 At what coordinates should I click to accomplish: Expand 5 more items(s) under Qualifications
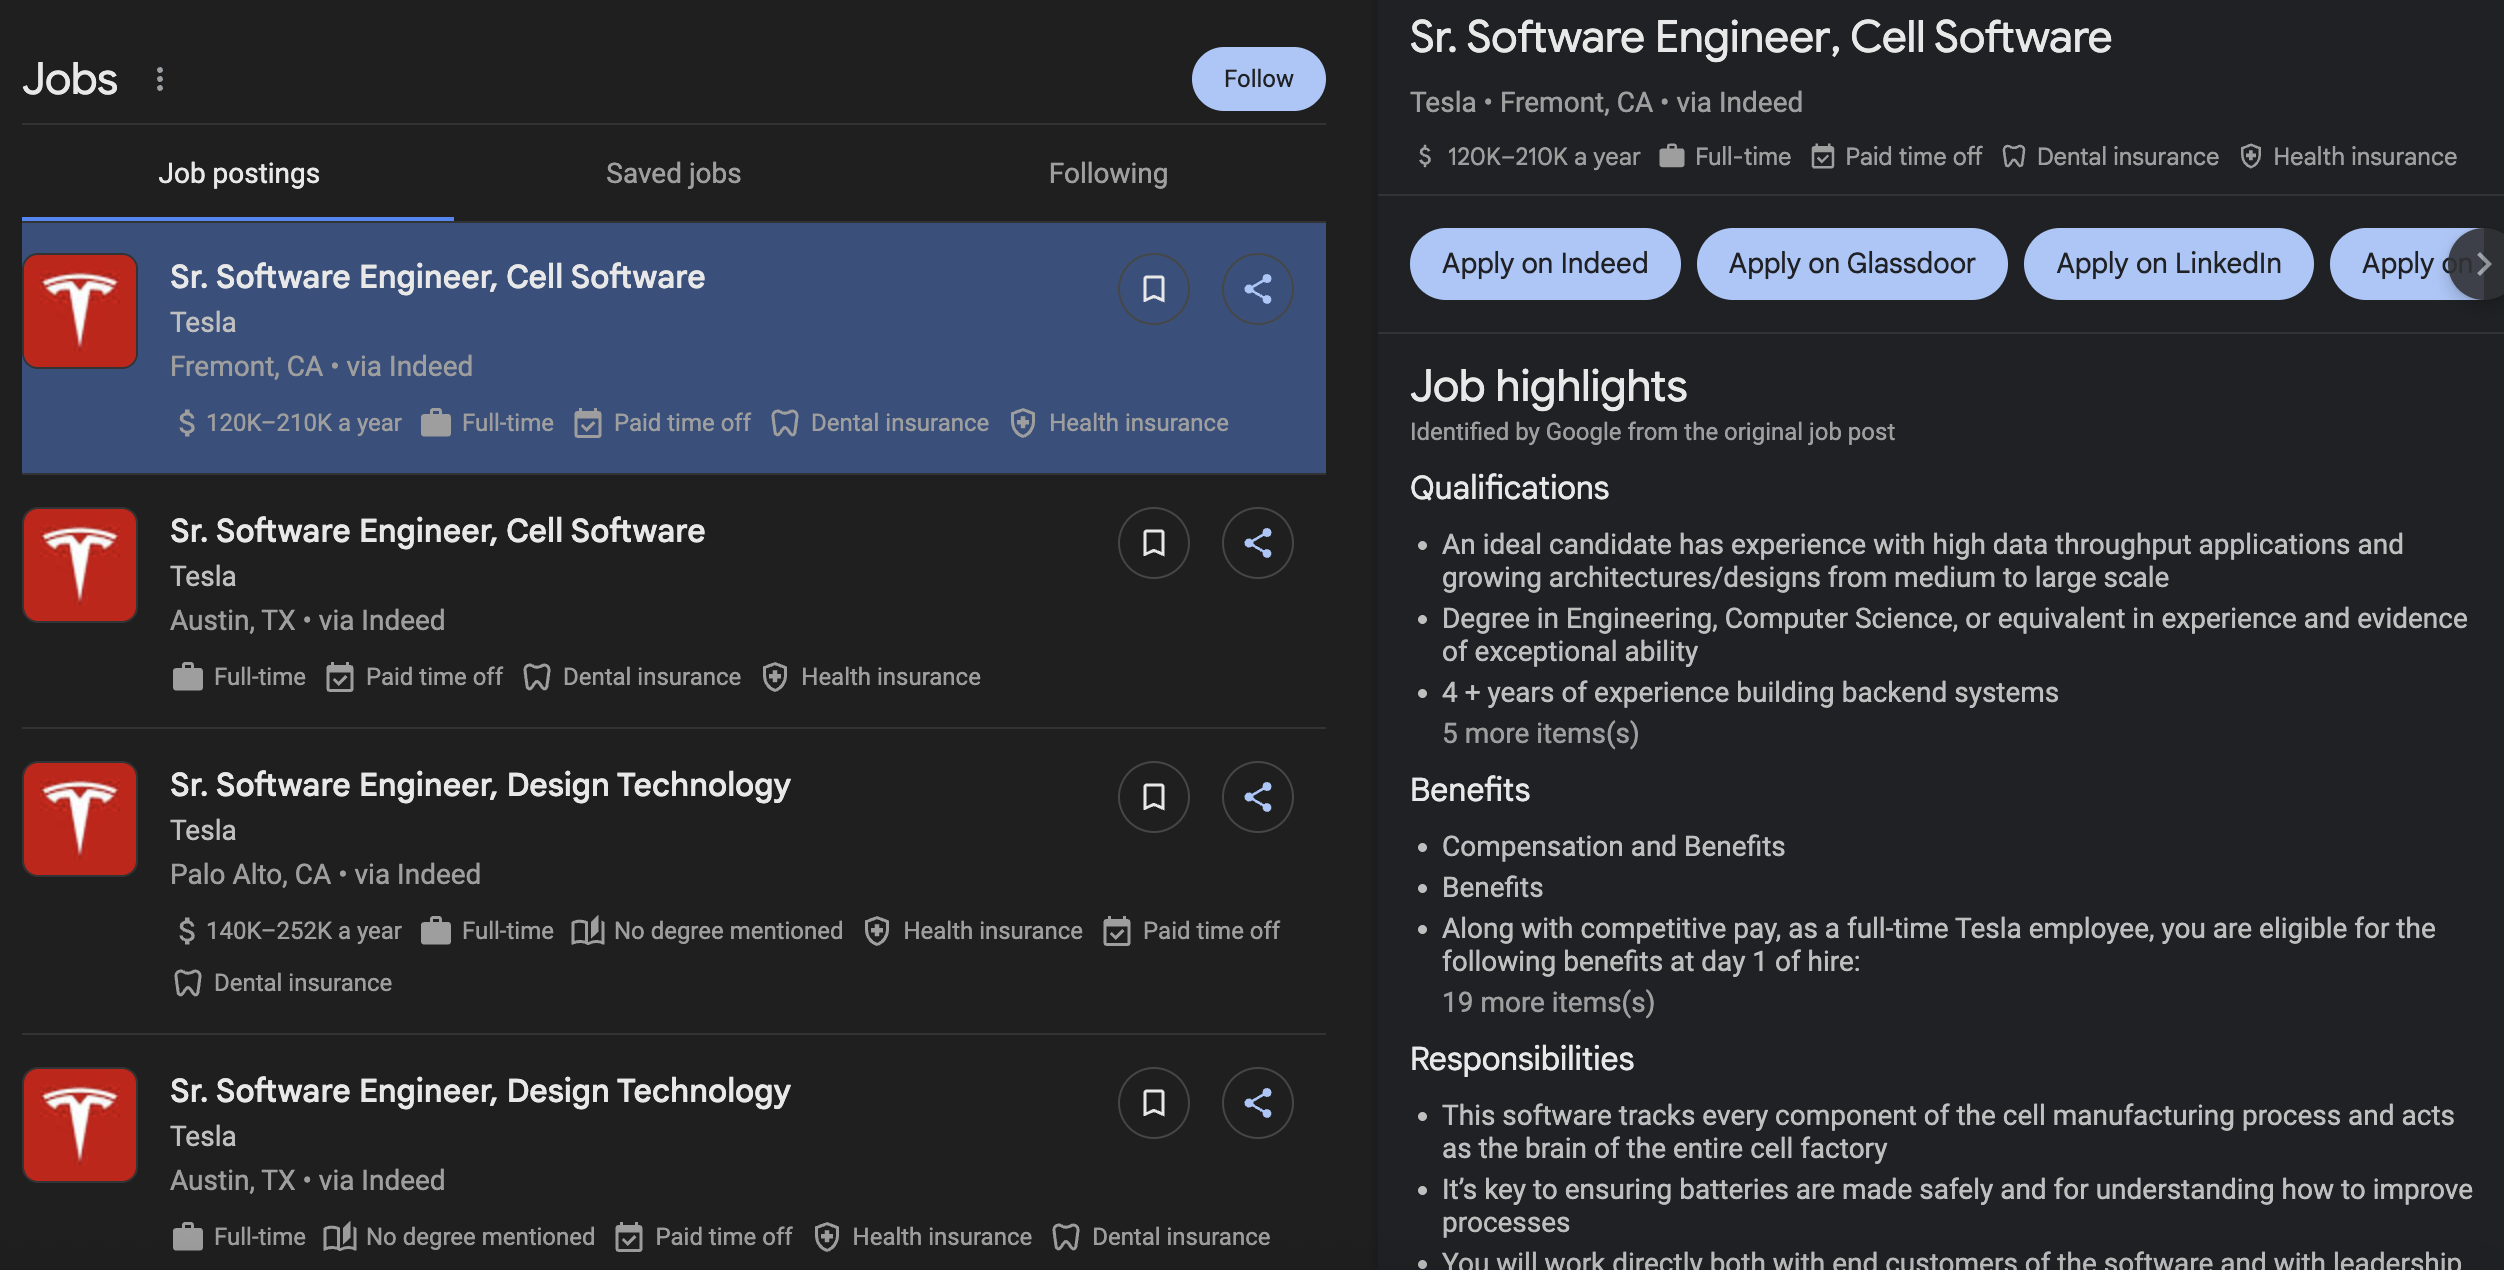1540,734
